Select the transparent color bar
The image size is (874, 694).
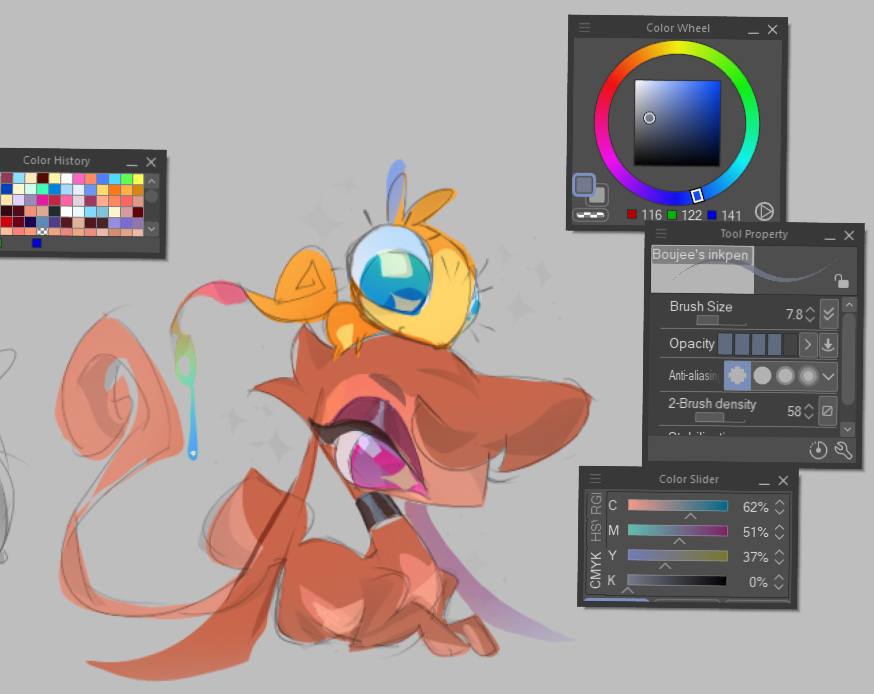tap(585, 214)
